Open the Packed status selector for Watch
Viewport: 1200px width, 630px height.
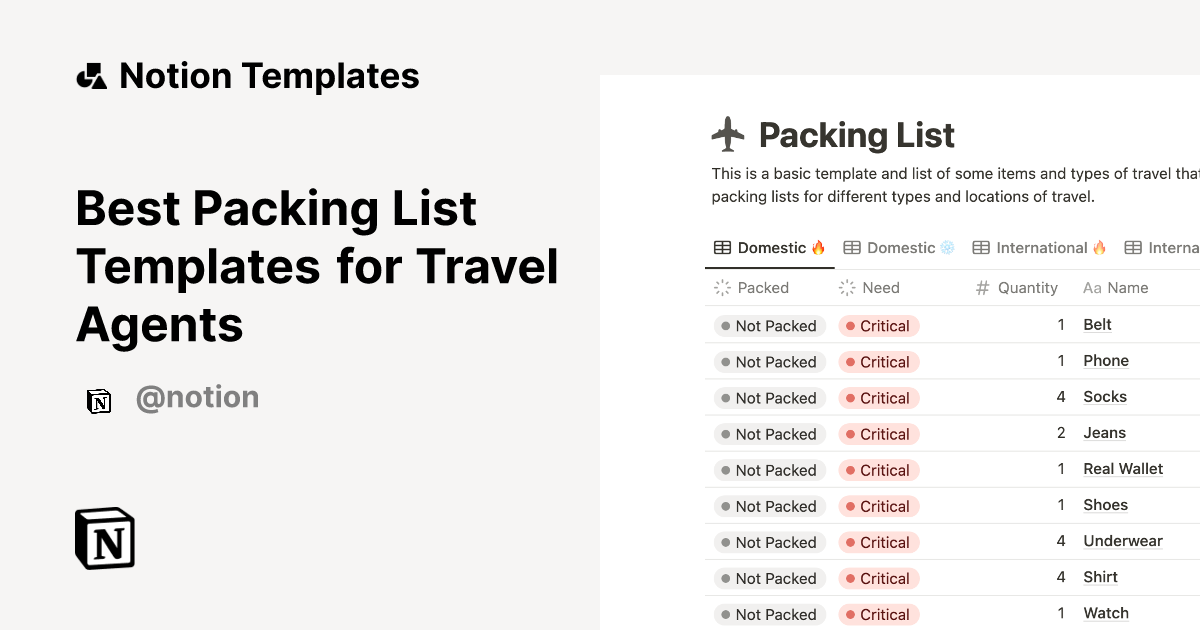pos(768,614)
